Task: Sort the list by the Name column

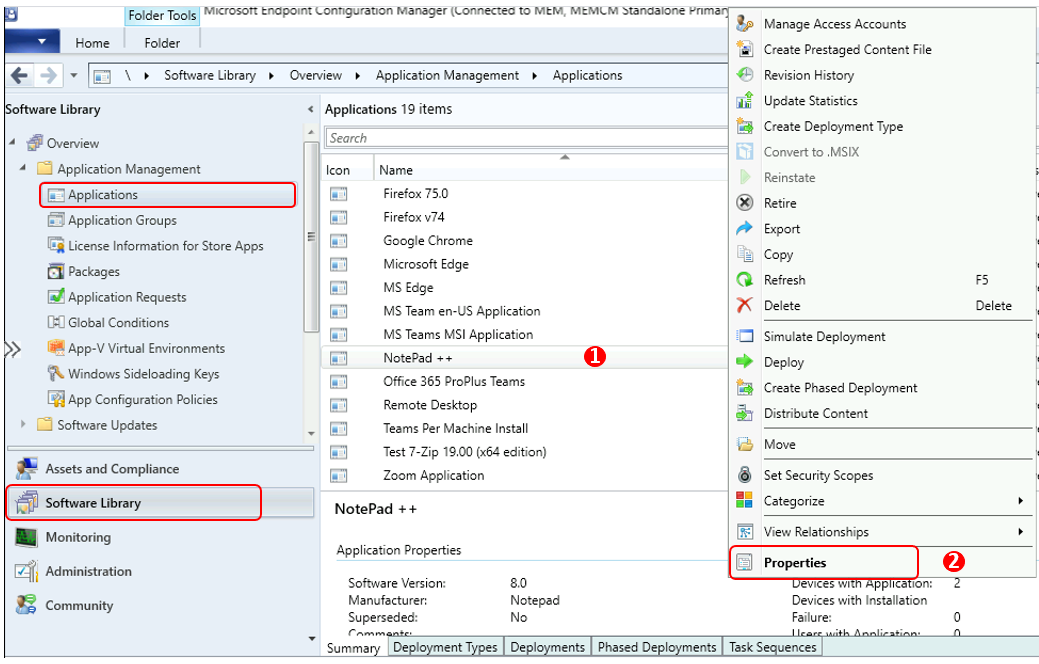Action: tap(550, 170)
